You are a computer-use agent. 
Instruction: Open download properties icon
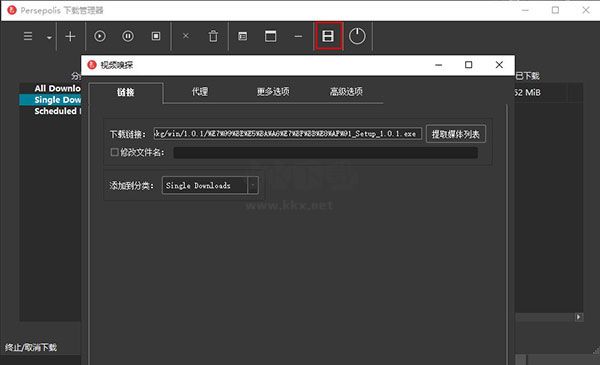coord(243,36)
